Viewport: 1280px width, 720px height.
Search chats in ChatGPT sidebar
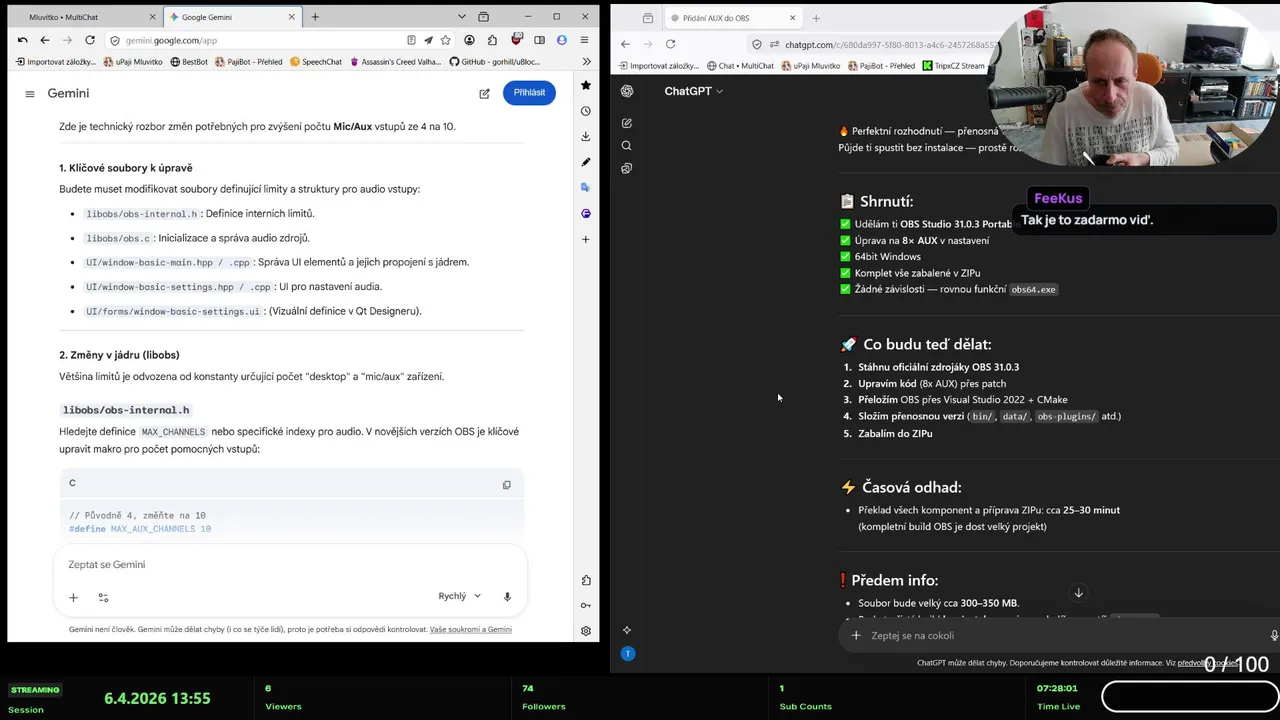(627, 146)
